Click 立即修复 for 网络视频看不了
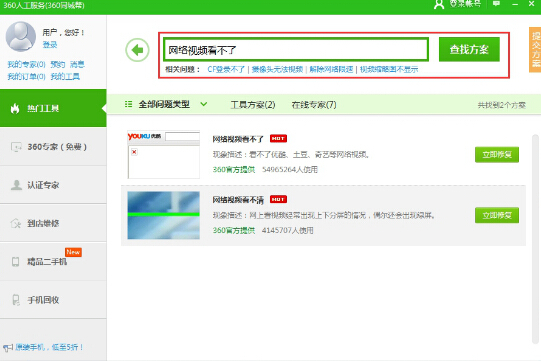 point(497,155)
